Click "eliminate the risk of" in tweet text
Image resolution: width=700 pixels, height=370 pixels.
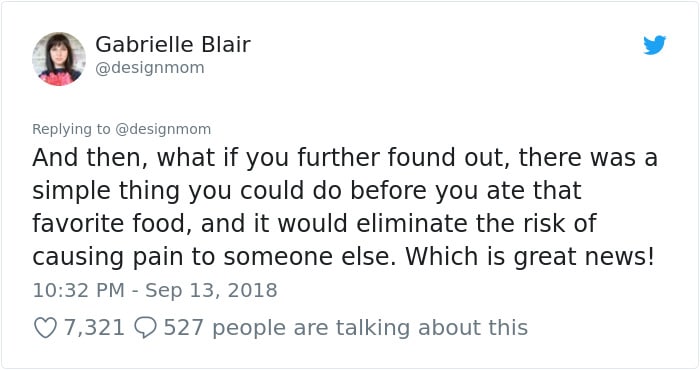pos(476,224)
